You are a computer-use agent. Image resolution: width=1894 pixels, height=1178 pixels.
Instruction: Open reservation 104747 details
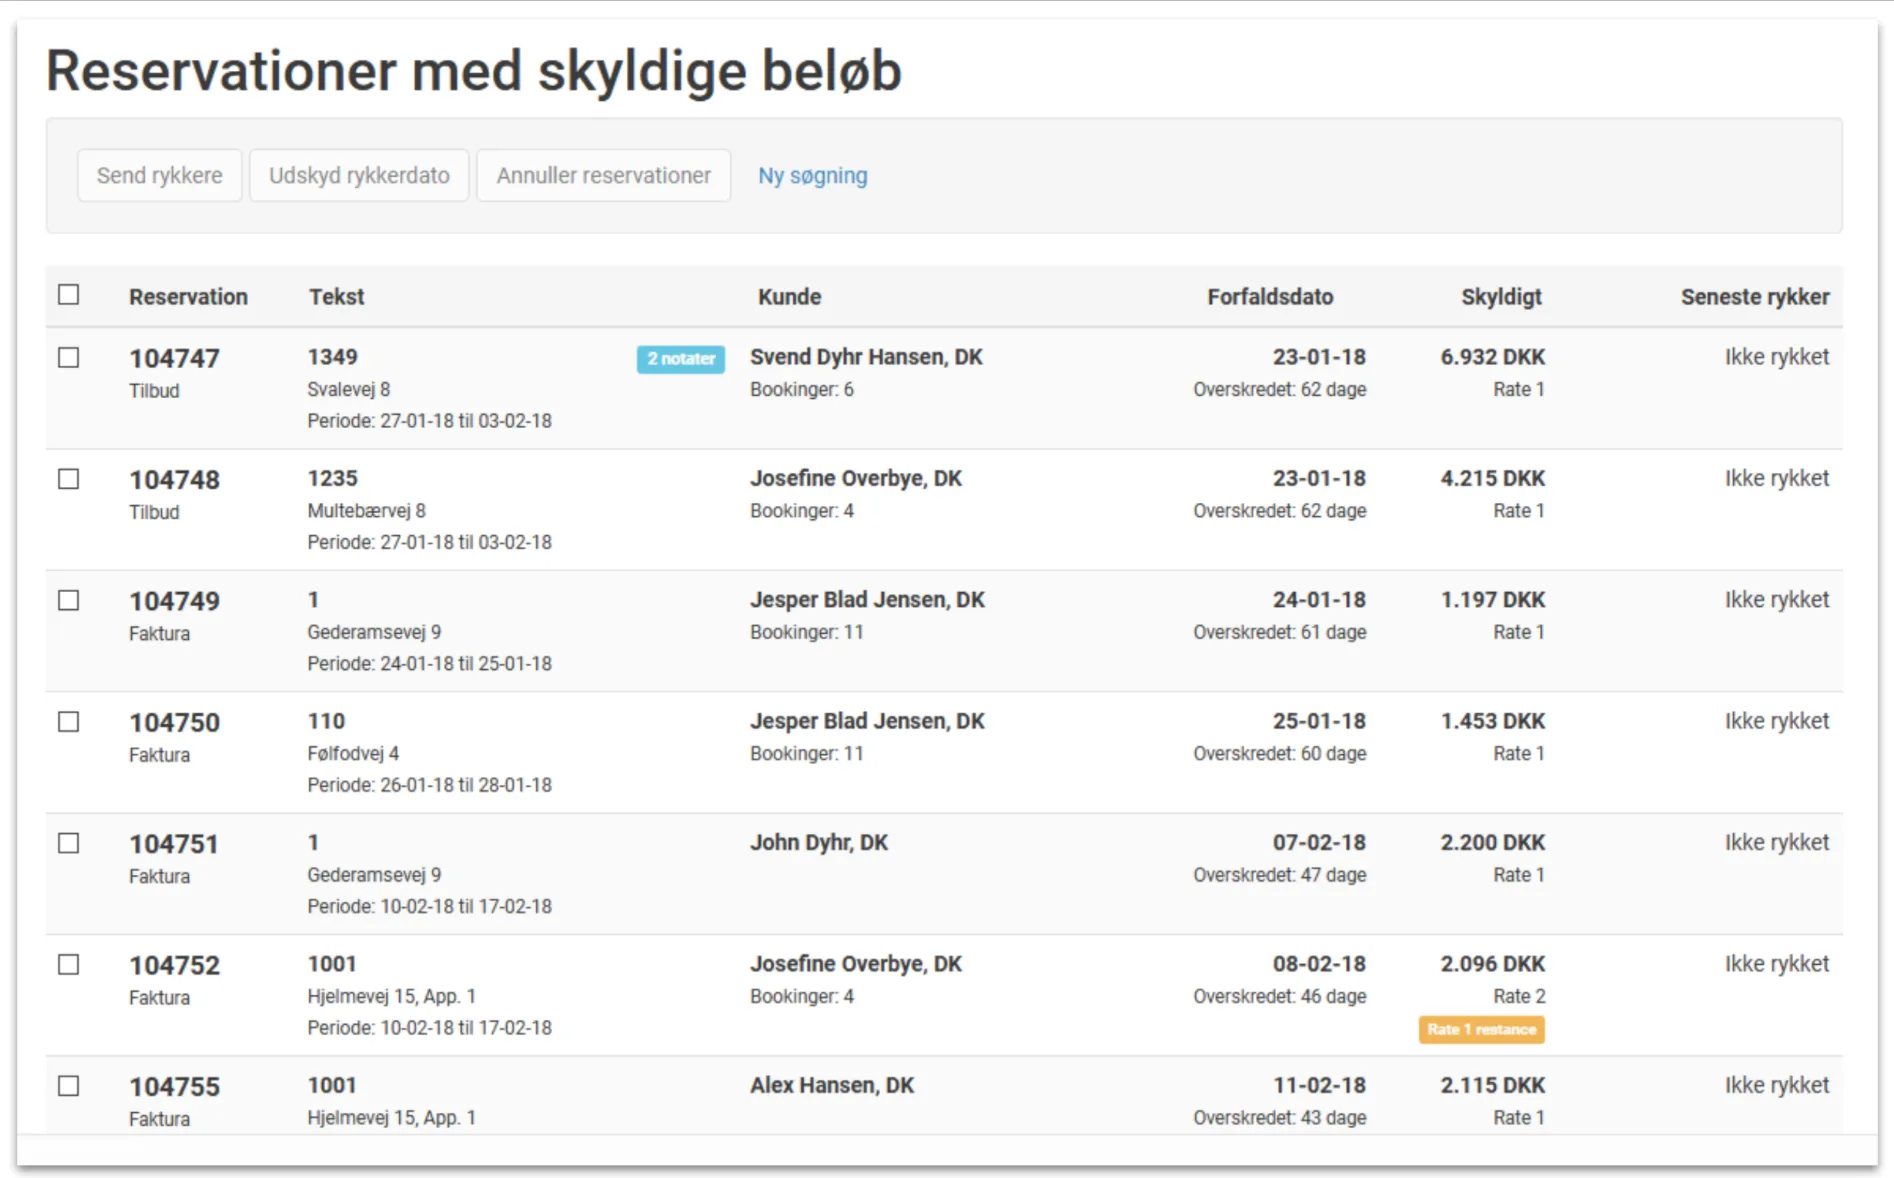tap(175, 357)
